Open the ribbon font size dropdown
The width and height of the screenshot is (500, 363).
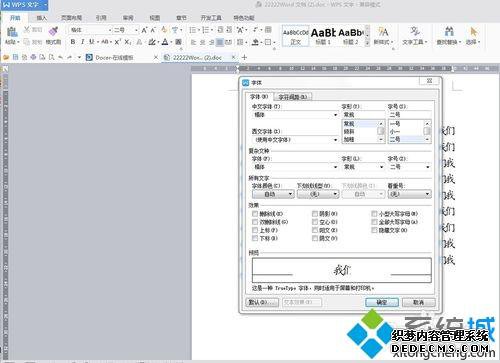[x=136, y=30]
